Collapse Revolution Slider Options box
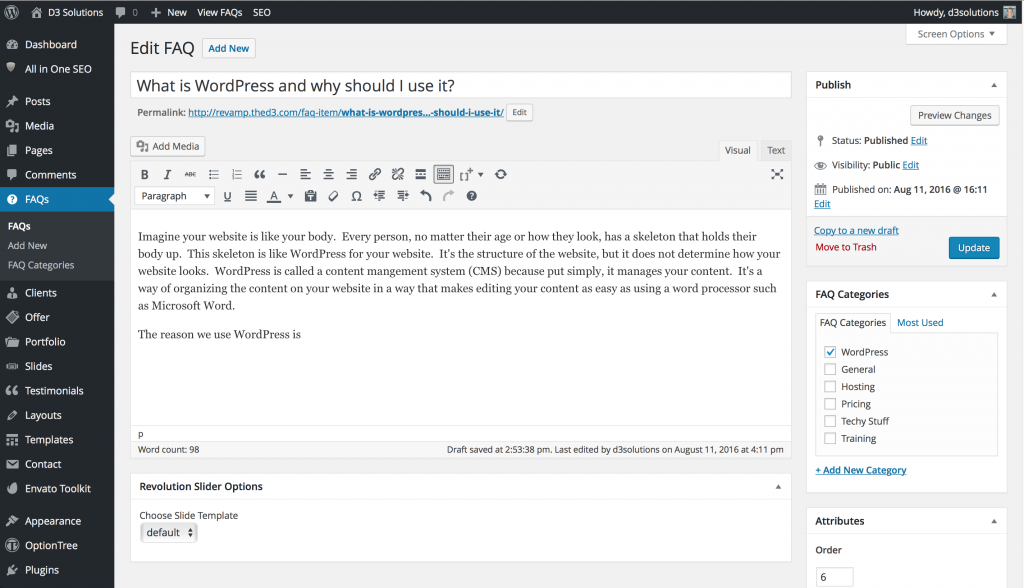Screen dimensions: 1024x588 tap(778, 487)
